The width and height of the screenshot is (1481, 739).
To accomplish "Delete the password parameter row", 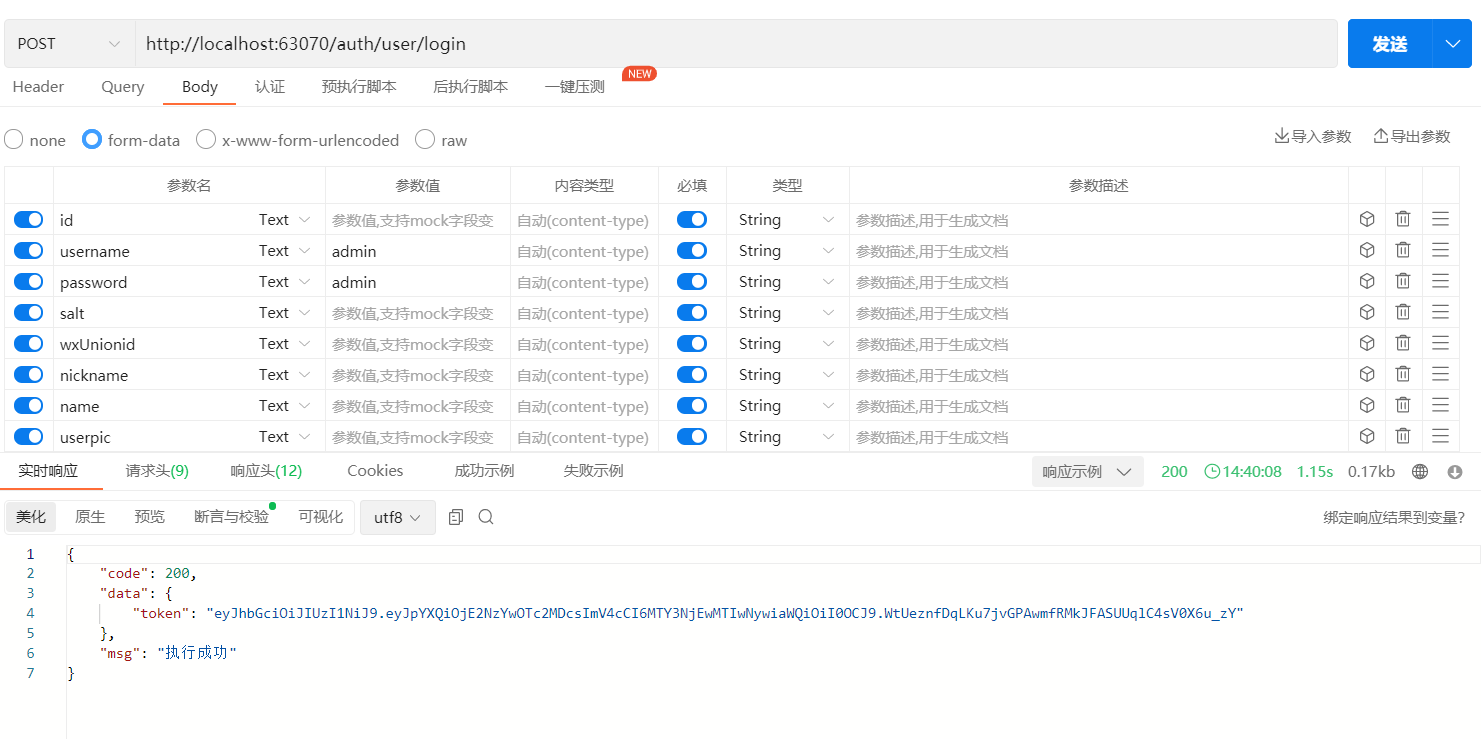I will coord(1403,282).
